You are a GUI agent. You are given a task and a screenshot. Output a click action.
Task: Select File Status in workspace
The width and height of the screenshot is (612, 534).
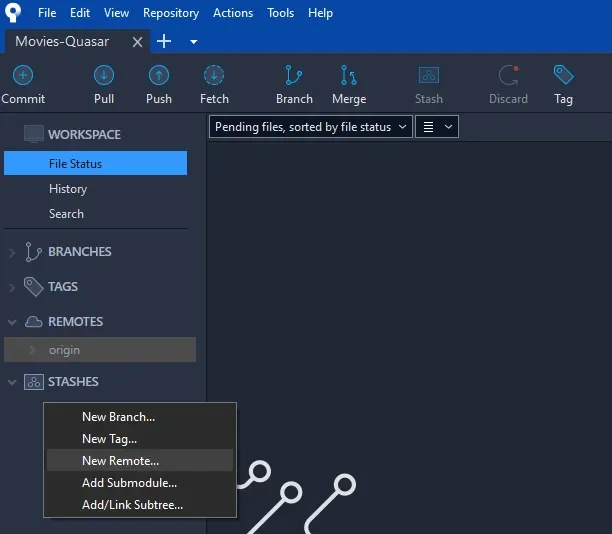coord(95,163)
